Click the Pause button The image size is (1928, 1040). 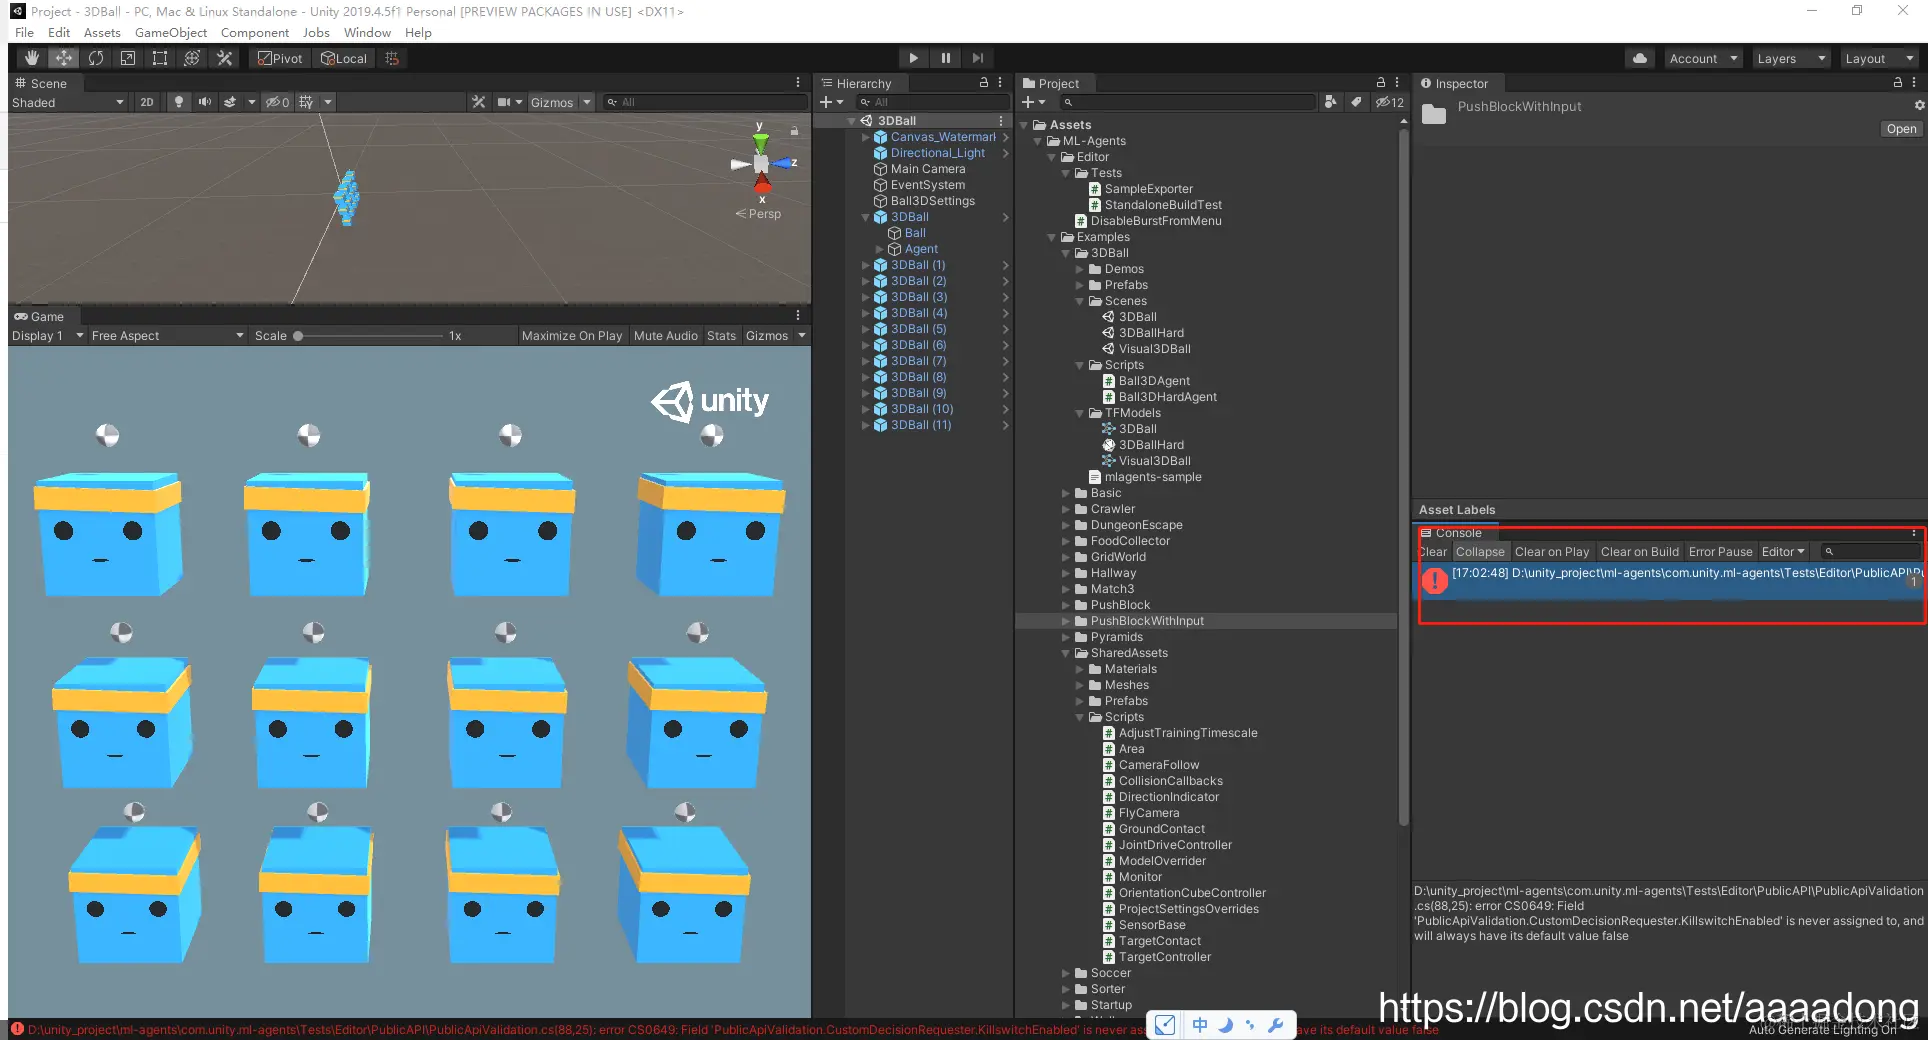[945, 58]
